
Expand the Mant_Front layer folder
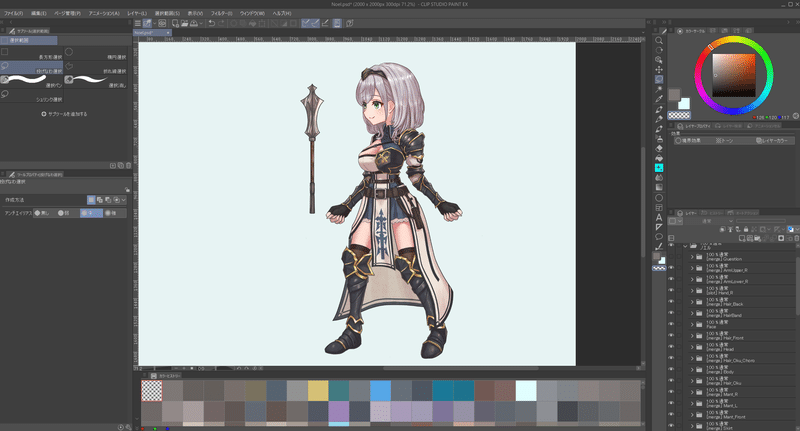click(692, 415)
